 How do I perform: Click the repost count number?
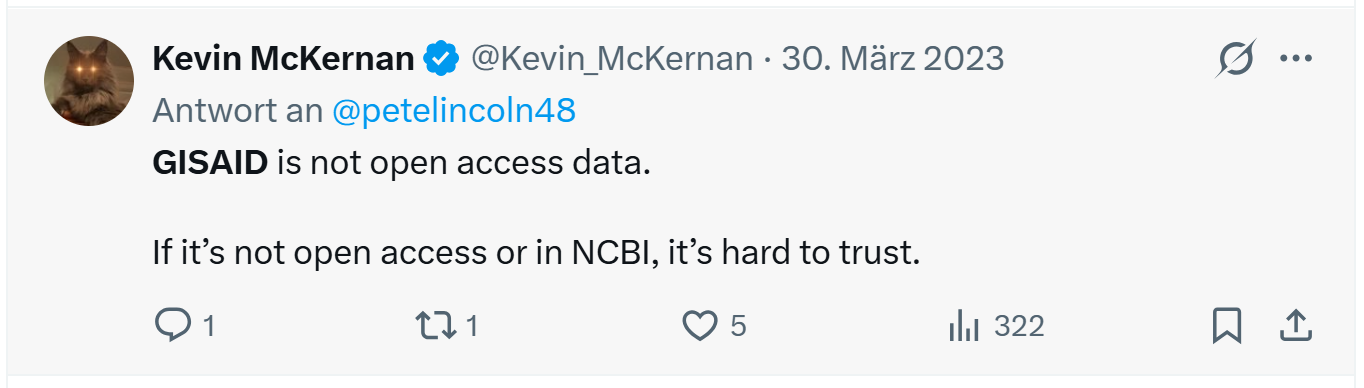(x=472, y=326)
